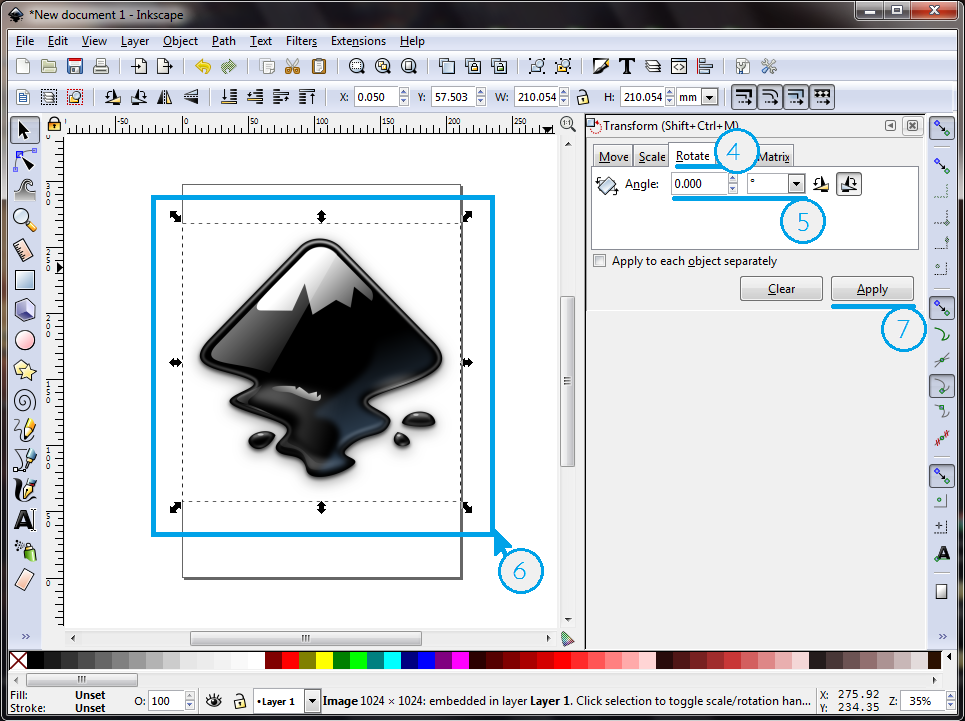The image size is (965, 721).
Task: Click the Print icon
Action: pyautogui.click(x=100, y=66)
